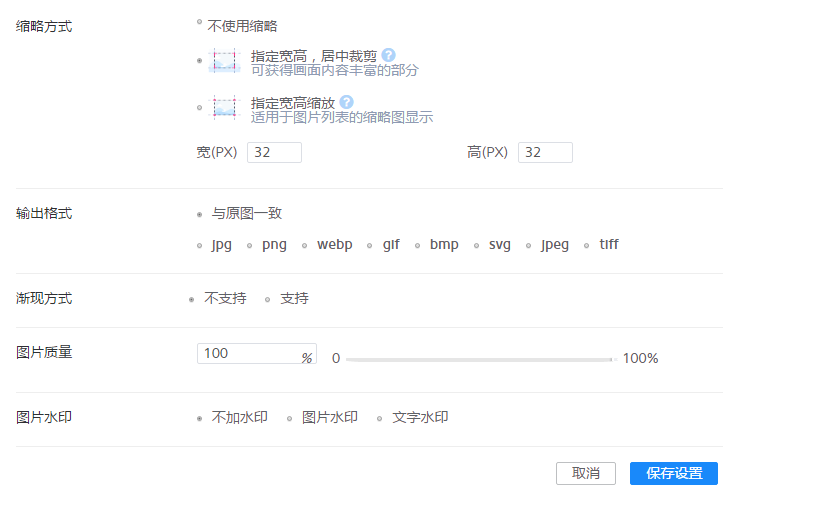Click the 宽(PX) width input field

[x=273, y=152]
